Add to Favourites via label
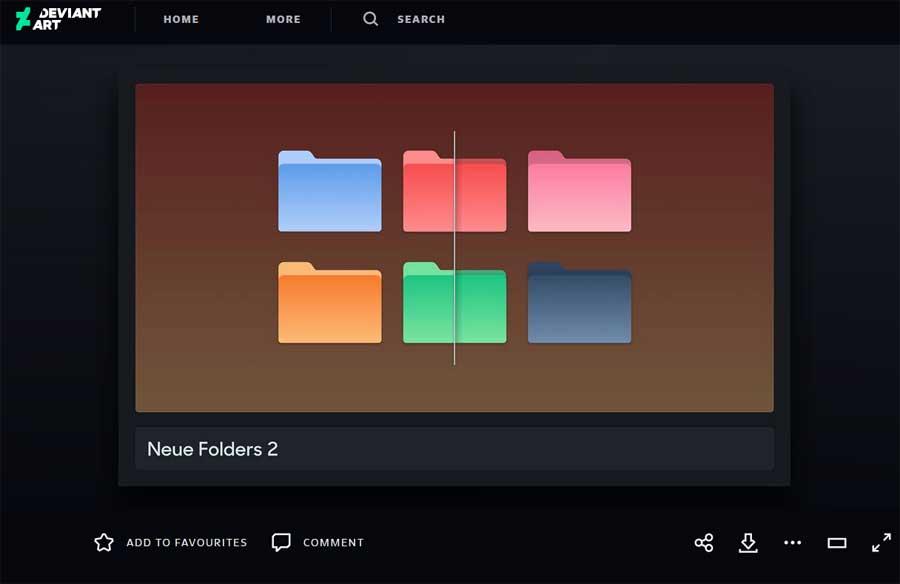This screenshot has height=584, width=900. coord(187,543)
